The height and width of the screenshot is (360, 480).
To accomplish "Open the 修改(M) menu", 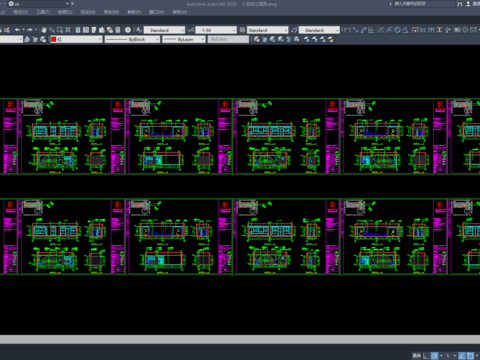I will (x=111, y=12).
